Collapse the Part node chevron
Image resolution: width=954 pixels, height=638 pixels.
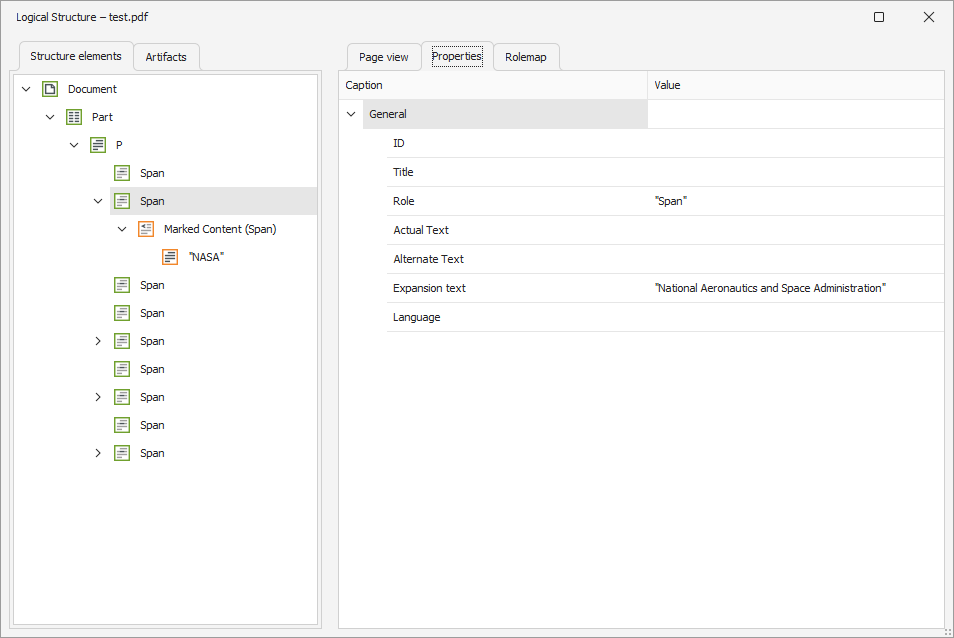[50, 117]
